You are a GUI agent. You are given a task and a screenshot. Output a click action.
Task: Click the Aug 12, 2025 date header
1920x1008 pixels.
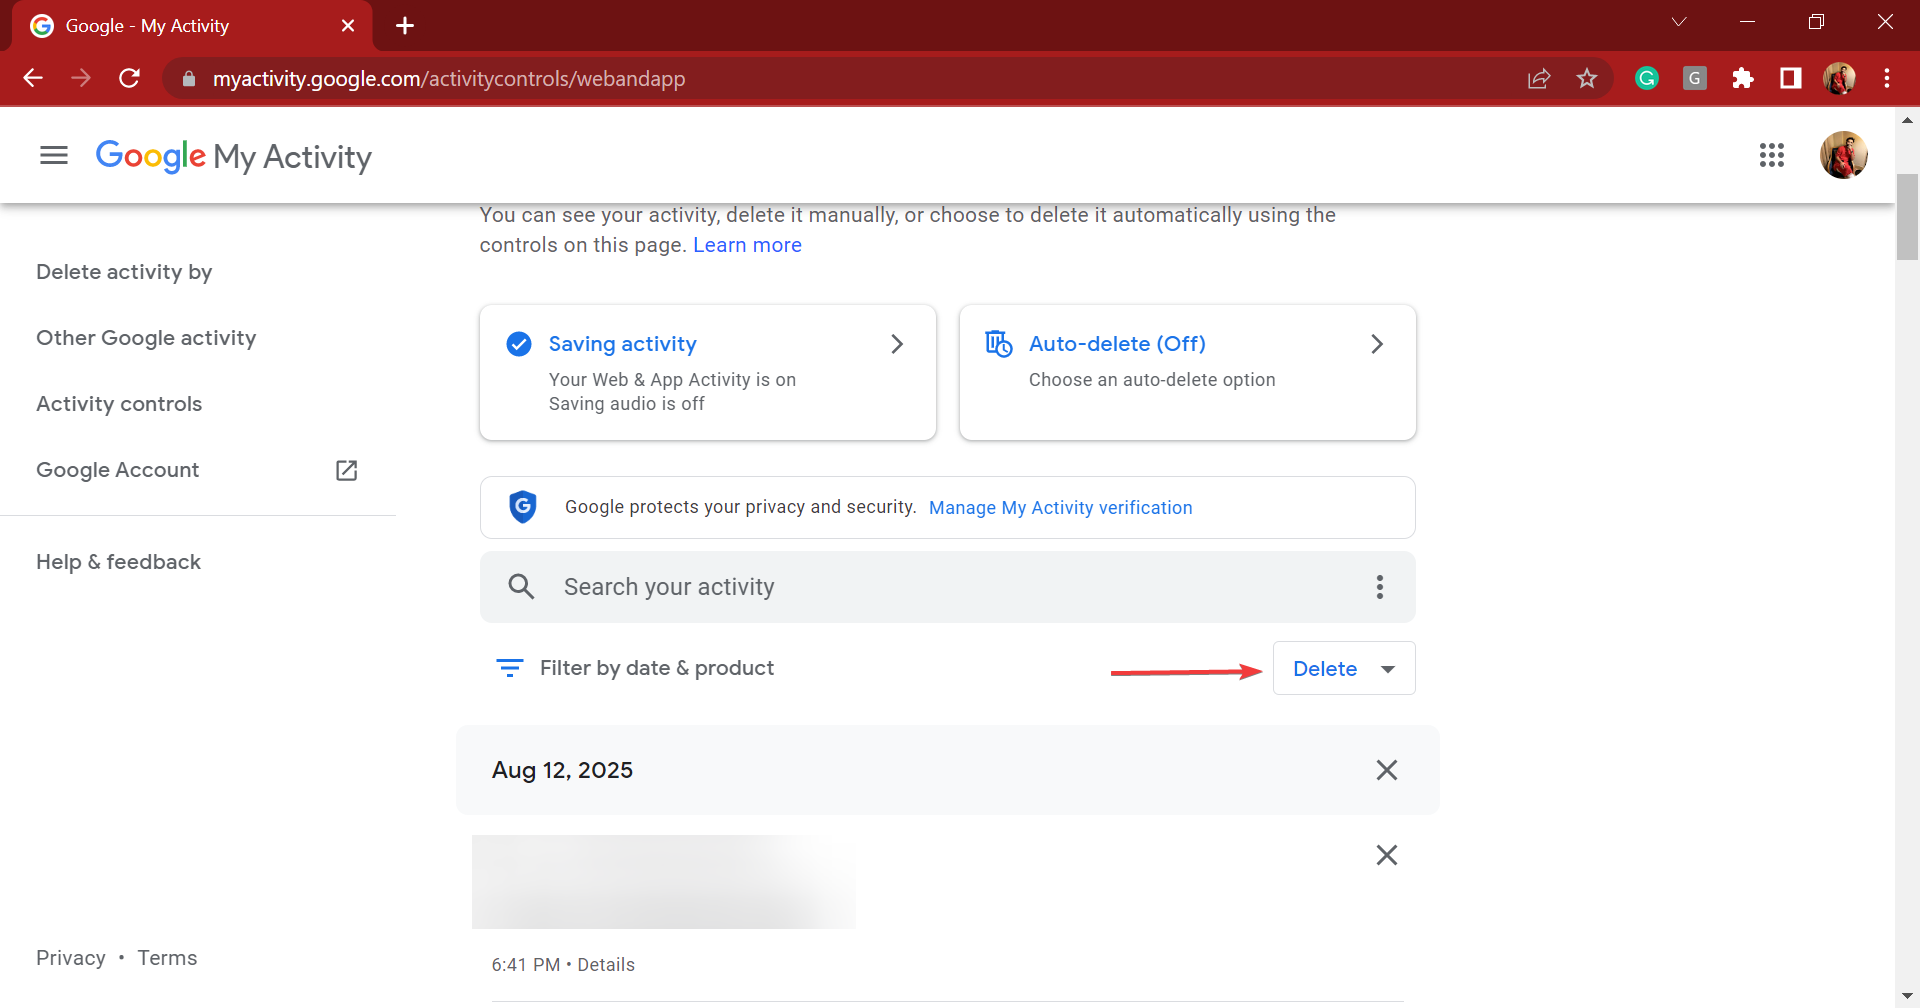click(562, 770)
